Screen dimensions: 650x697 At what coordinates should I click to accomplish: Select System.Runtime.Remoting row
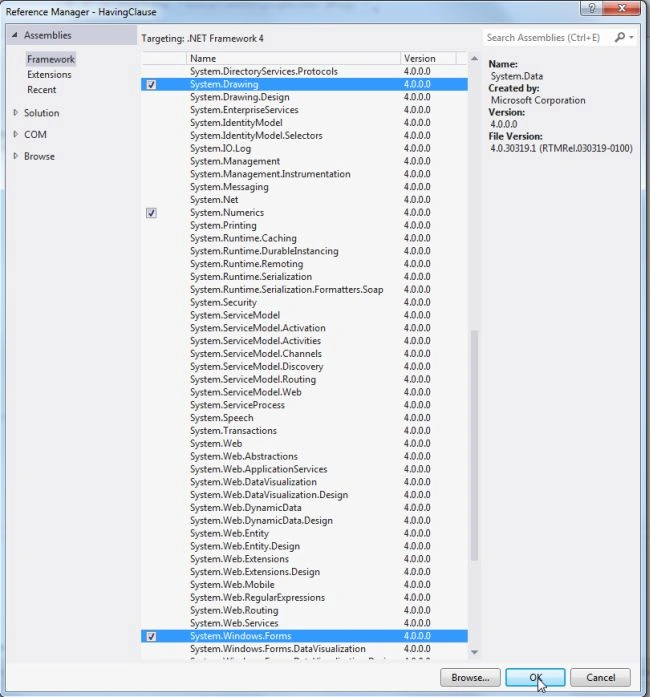[305, 264]
